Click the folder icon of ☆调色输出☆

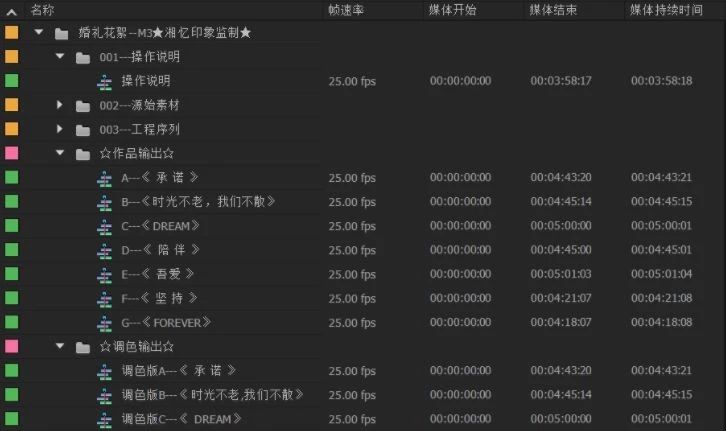click(83, 347)
